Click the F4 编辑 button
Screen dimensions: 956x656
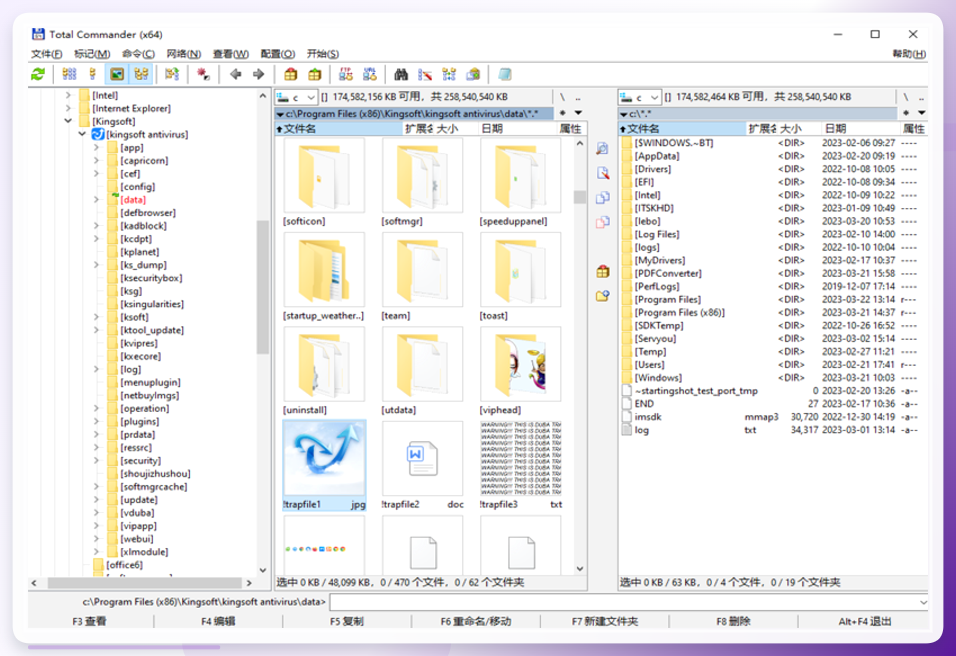point(218,621)
